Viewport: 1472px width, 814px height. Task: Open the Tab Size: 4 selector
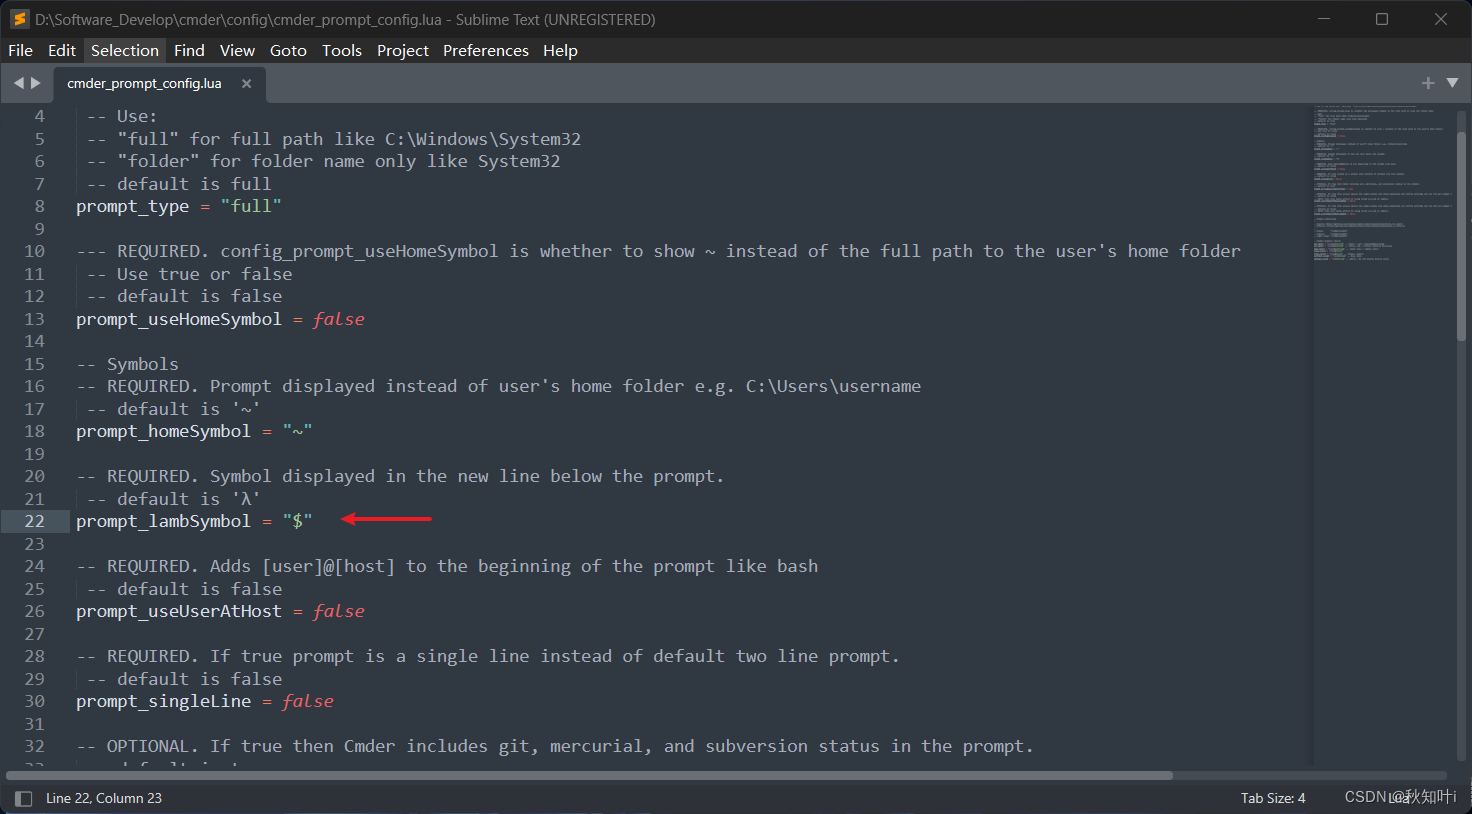pos(1272,797)
